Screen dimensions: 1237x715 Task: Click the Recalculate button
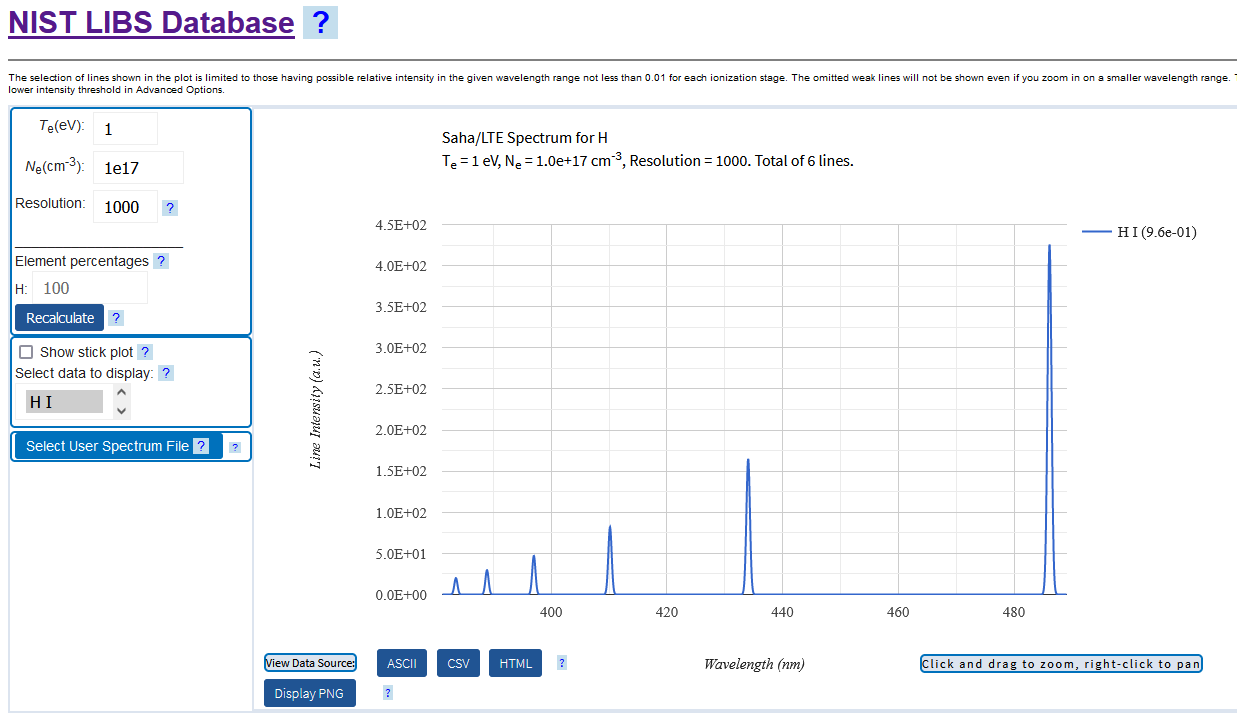[x=60, y=318]
